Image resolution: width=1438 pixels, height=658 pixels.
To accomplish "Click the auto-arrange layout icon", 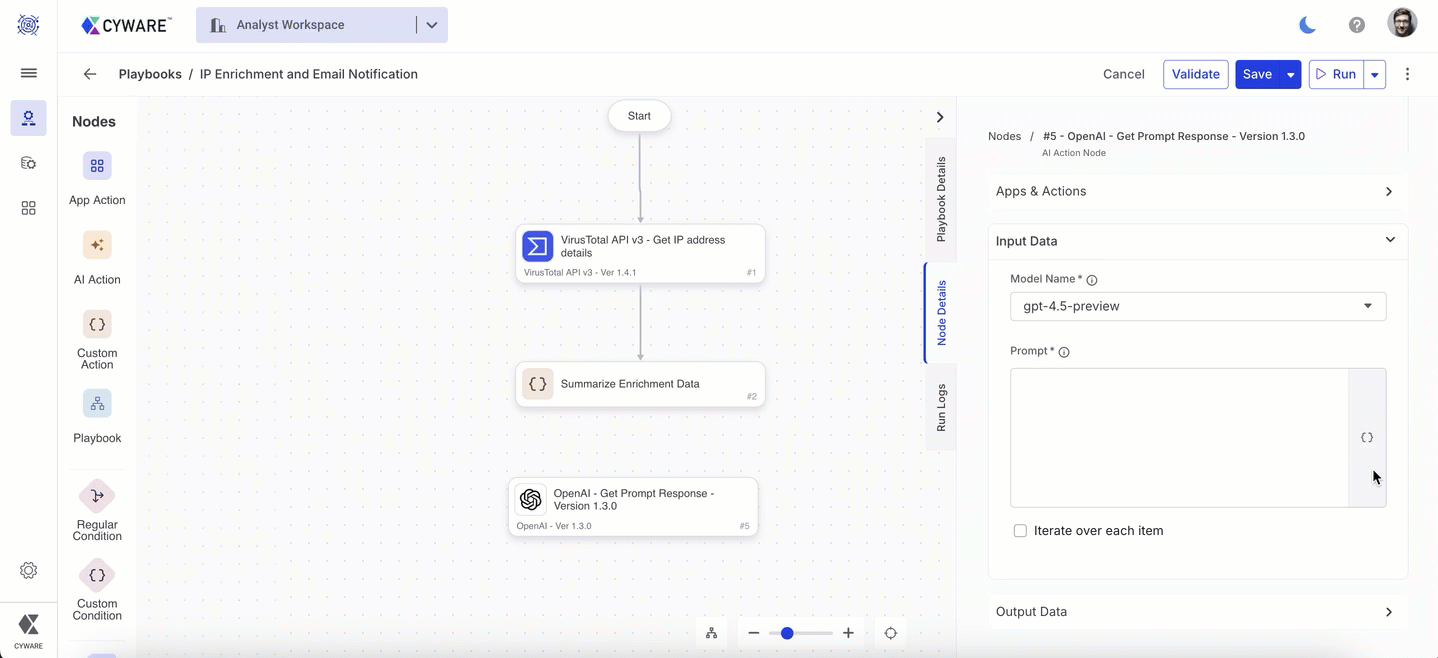I will pyautogui.click(x=711, y=633).
